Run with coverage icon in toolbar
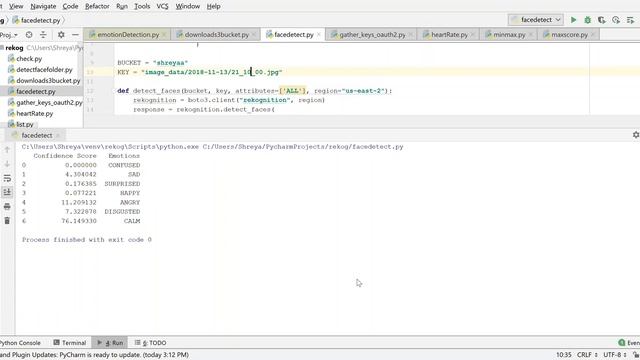Viewport: 640px width, 360px height. 602,20
